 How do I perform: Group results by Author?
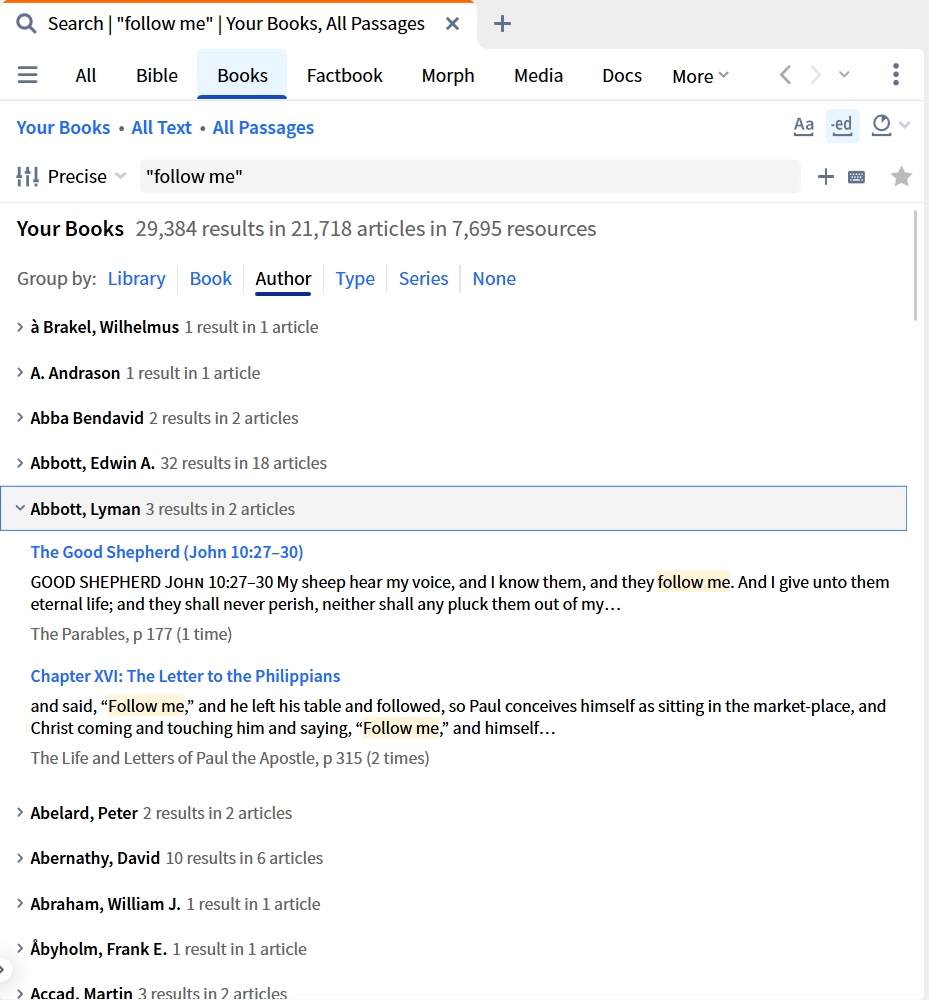[283, 279]
